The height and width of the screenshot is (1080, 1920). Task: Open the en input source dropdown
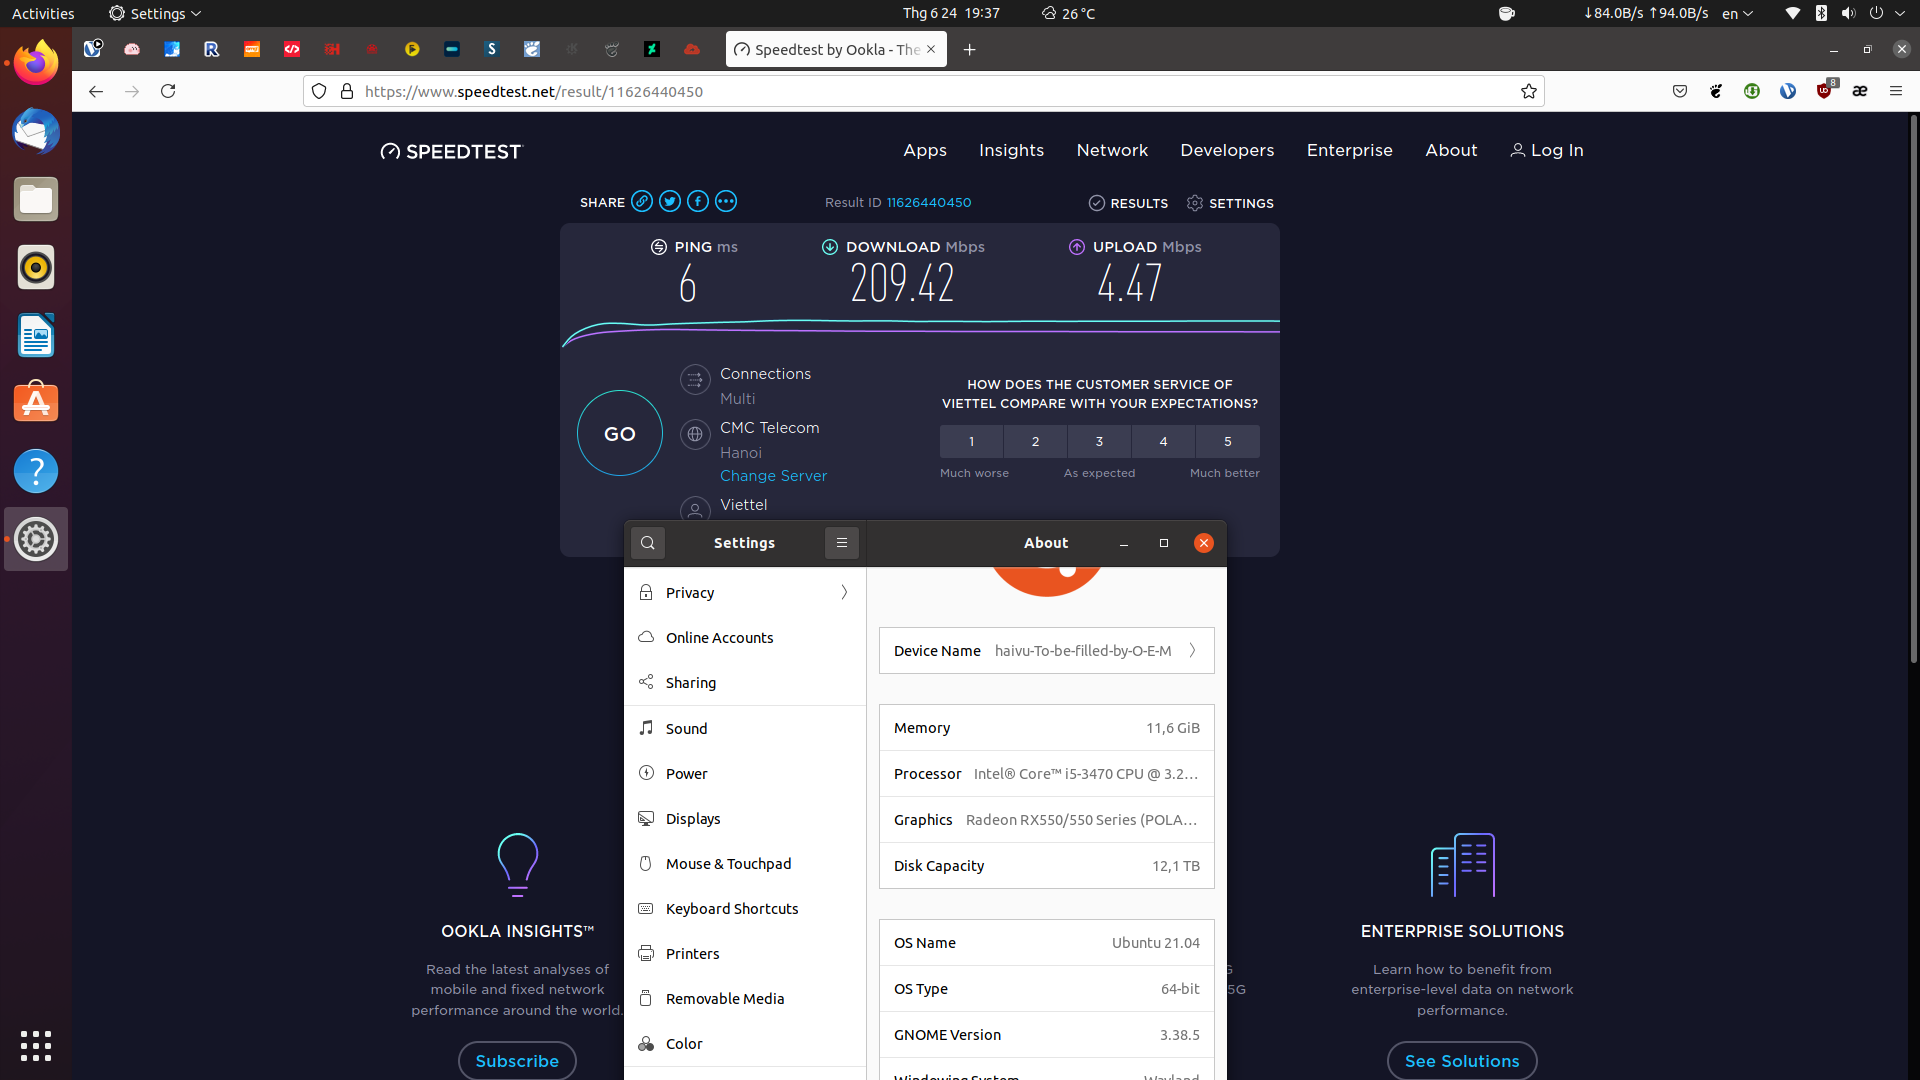click(x=1738, y=13)
